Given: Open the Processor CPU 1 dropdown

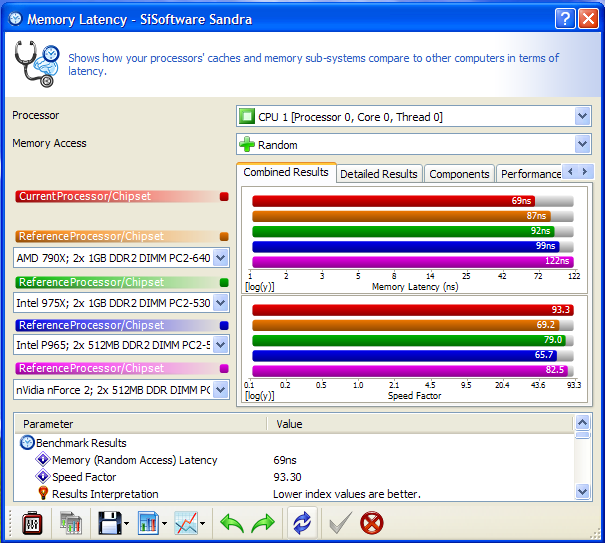Looking at the screenshot, I should click(x=583, y=116).
